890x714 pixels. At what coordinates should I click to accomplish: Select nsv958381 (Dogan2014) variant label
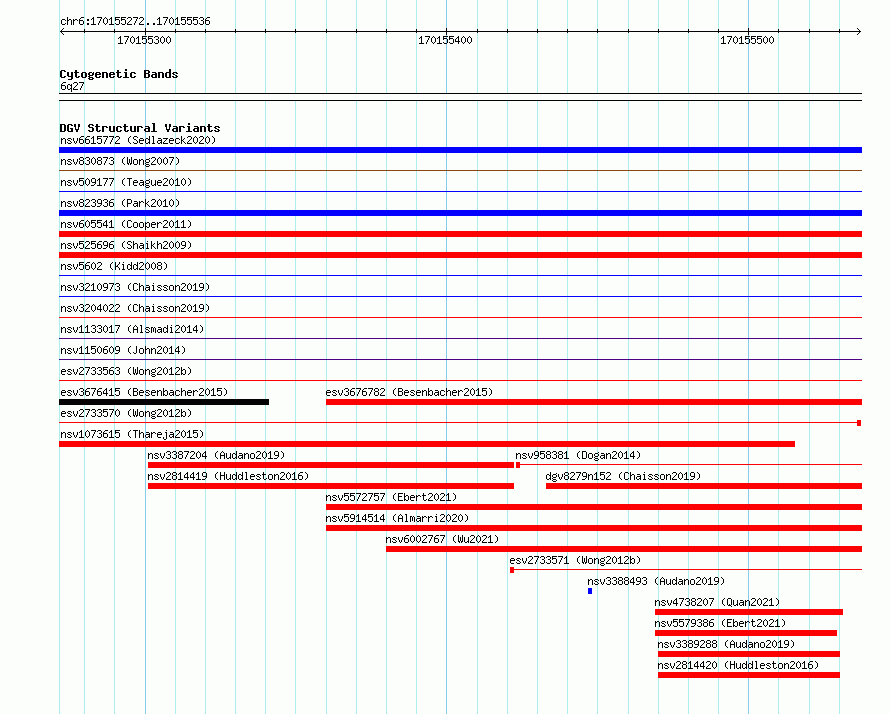click(578, 455)
